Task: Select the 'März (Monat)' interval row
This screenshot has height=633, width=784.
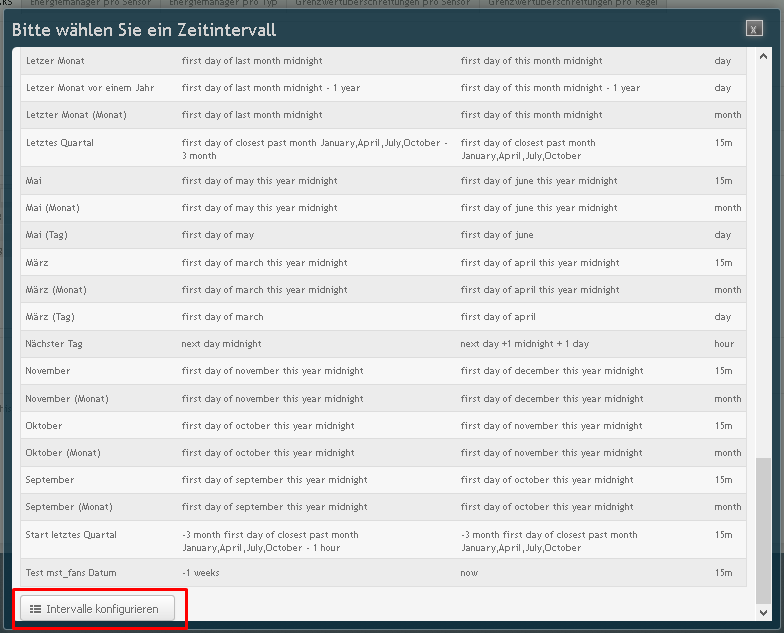Action: coord(383,290)
